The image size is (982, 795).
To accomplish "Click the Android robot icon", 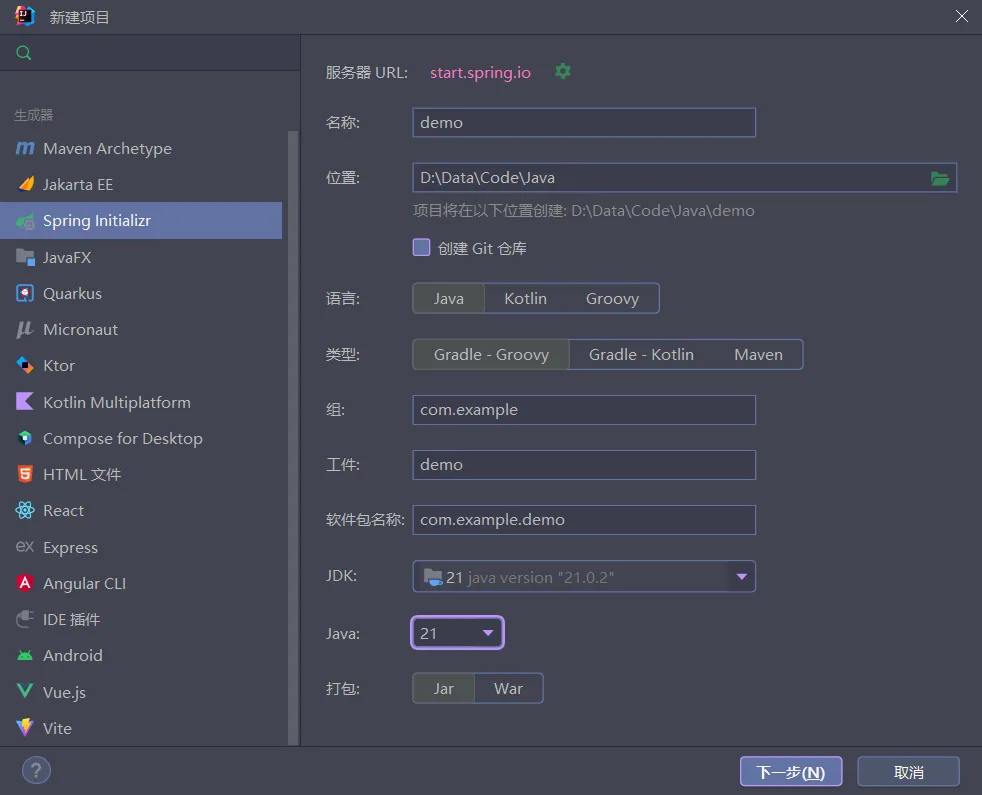I will pyautogui.click(x=25, y=655).
